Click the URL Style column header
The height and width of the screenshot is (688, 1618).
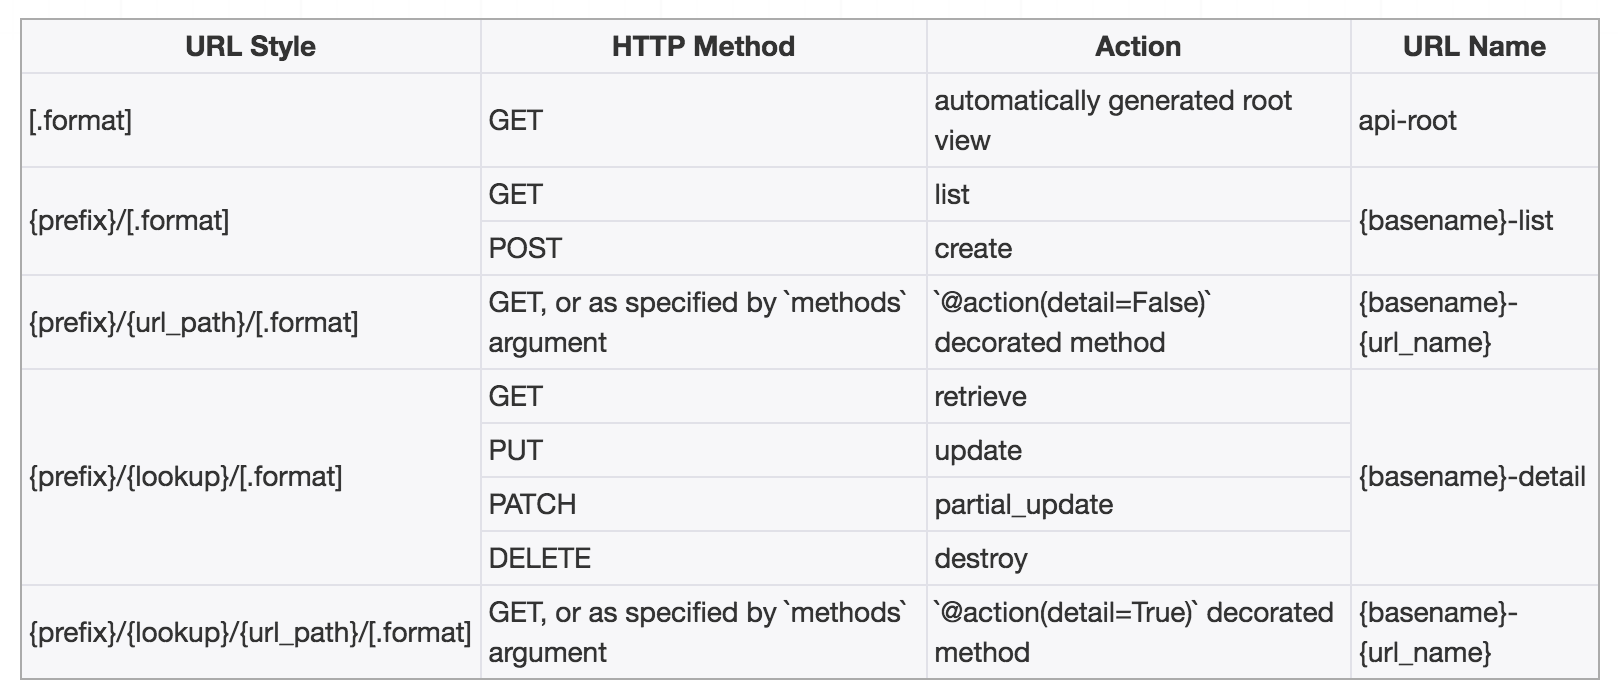tap(250, 47)
